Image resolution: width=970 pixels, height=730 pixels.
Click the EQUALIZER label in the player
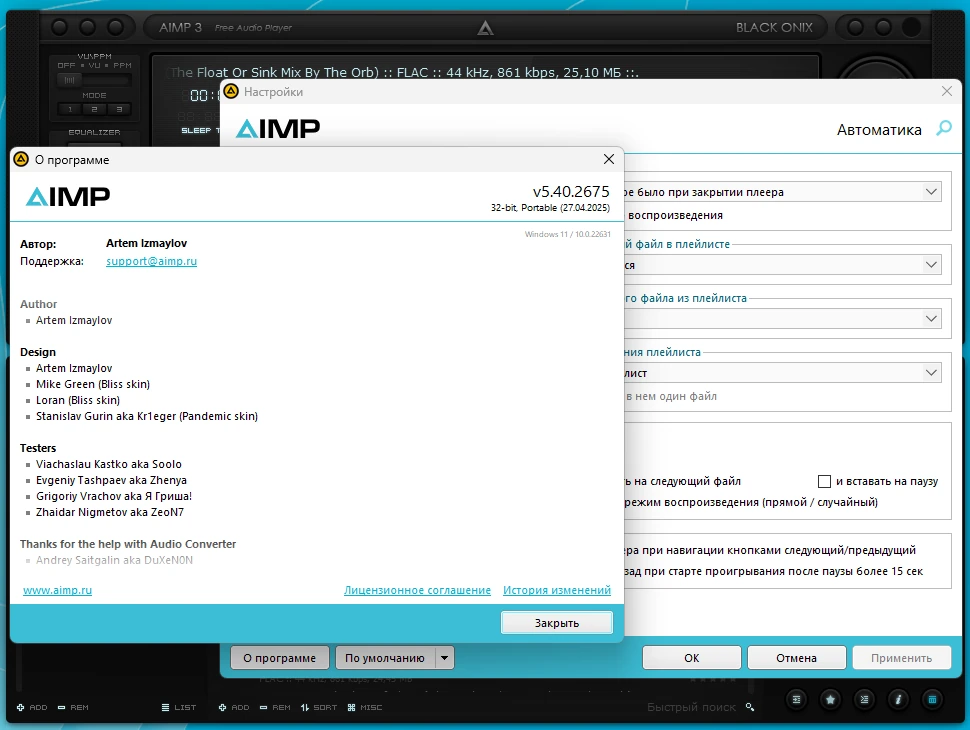(95, 132)
